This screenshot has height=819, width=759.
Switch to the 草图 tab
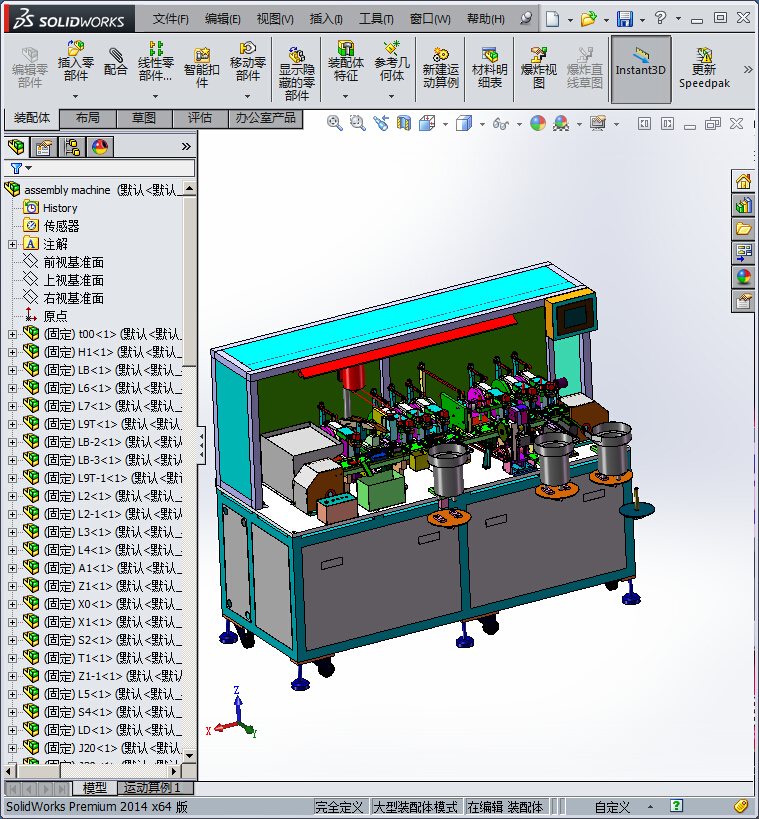point(144,118)
